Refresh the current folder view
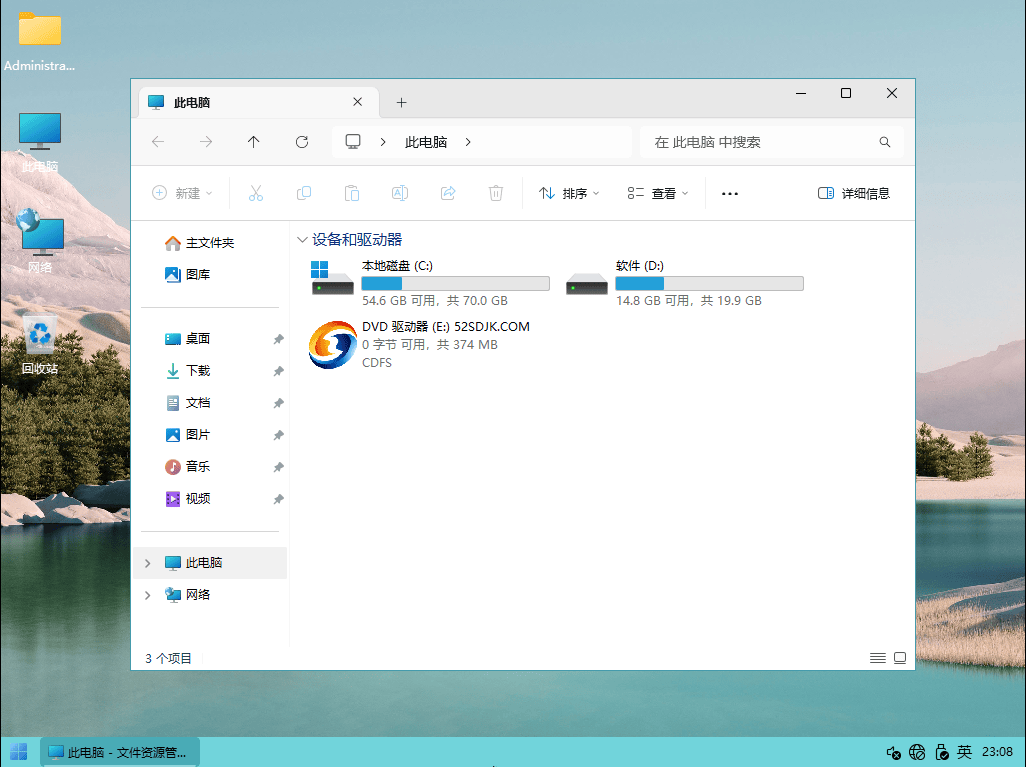The width and height of the screenshot is (1026, 767). point(302,142)
